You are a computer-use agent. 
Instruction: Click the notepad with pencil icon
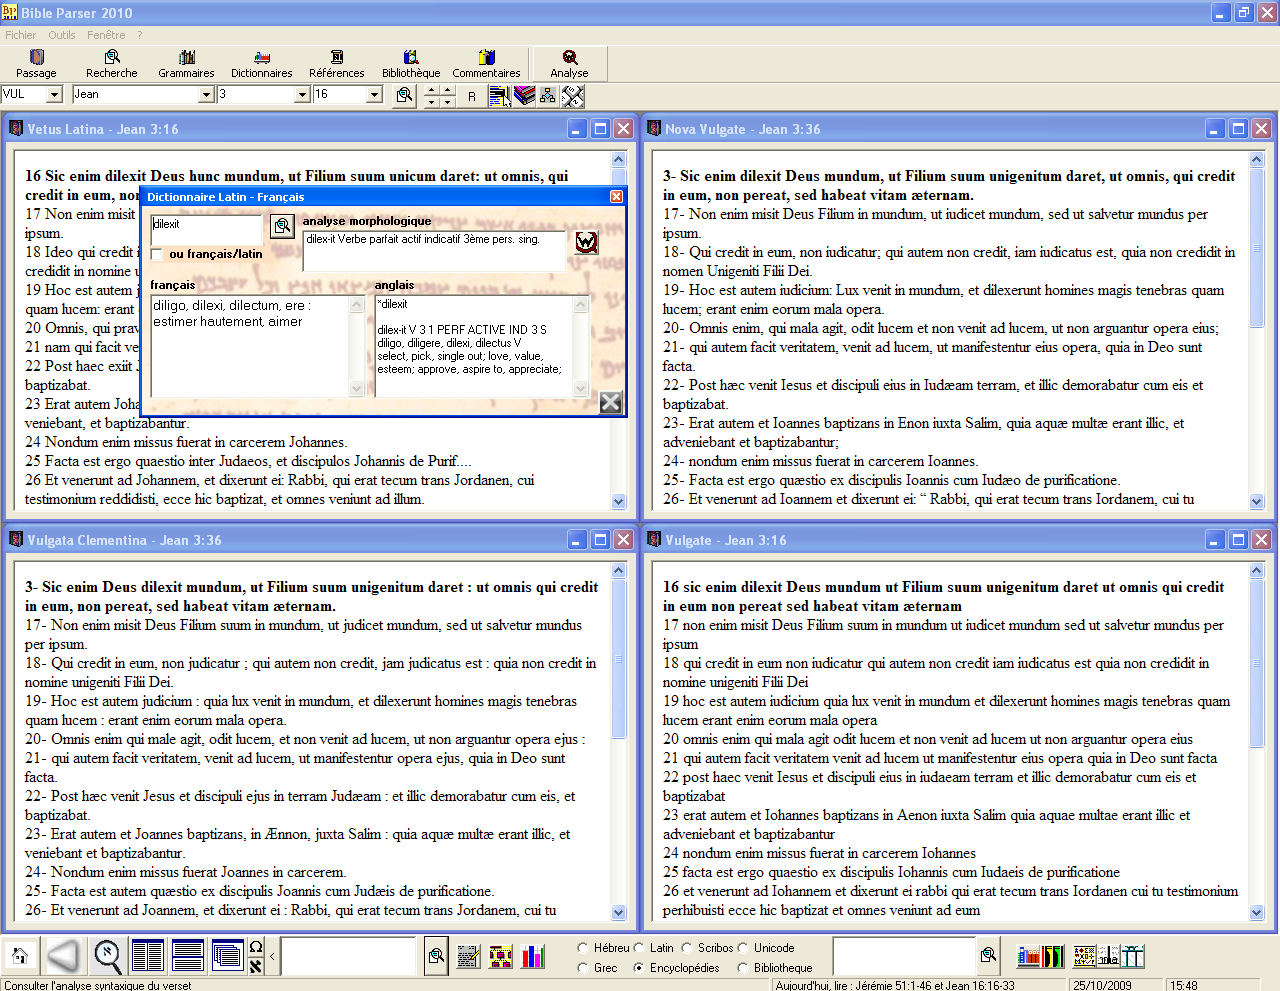pos(469,957)
